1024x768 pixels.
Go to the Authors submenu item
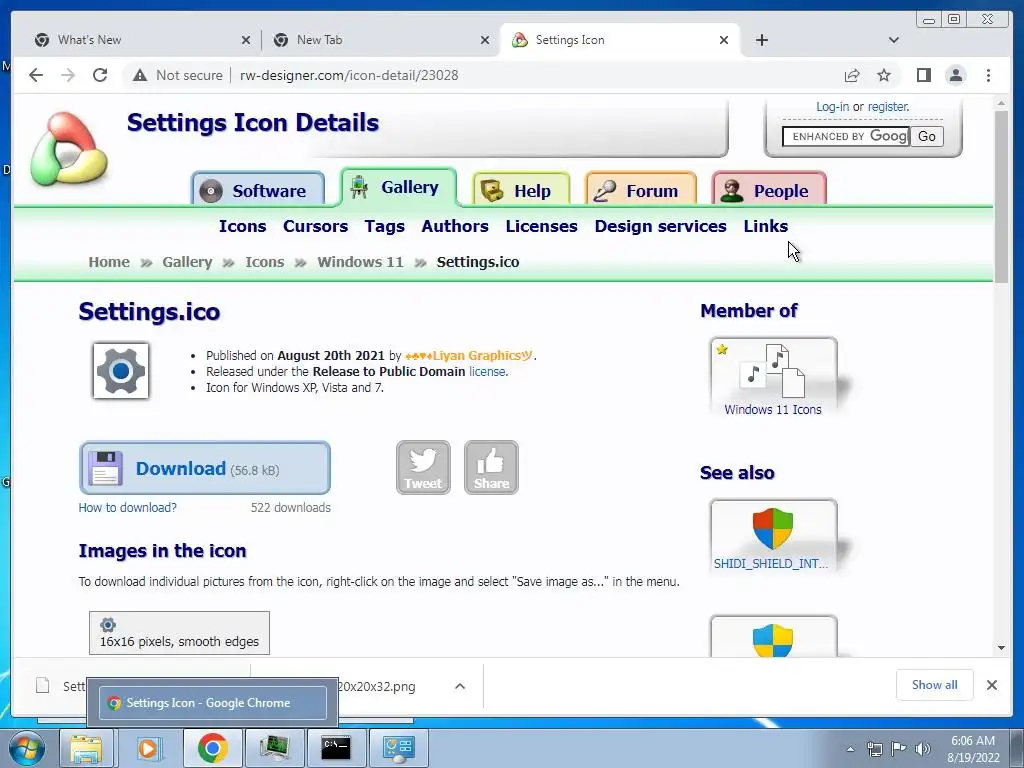click(455, 226)
